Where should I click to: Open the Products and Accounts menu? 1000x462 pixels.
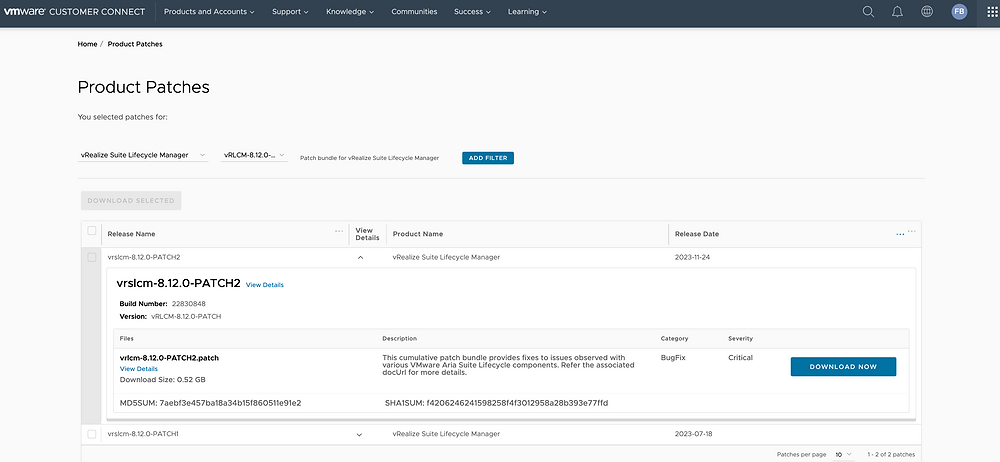tap(209, 11)
